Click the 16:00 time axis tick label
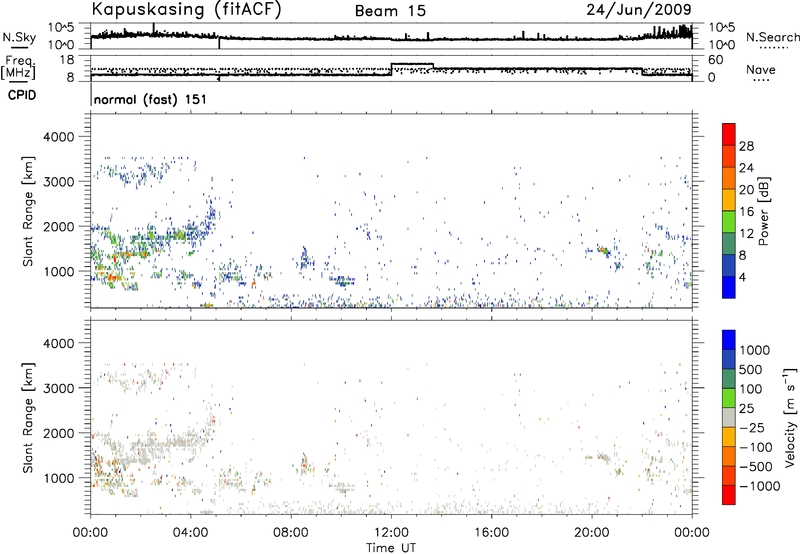800x554 pixels. [x=491, y=533]
